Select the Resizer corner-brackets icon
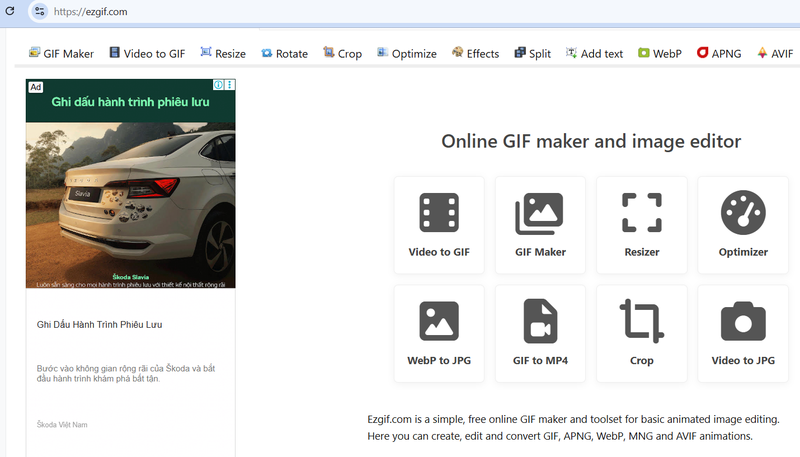The width and height of the screenshot is (800, 457). [642, 213]
